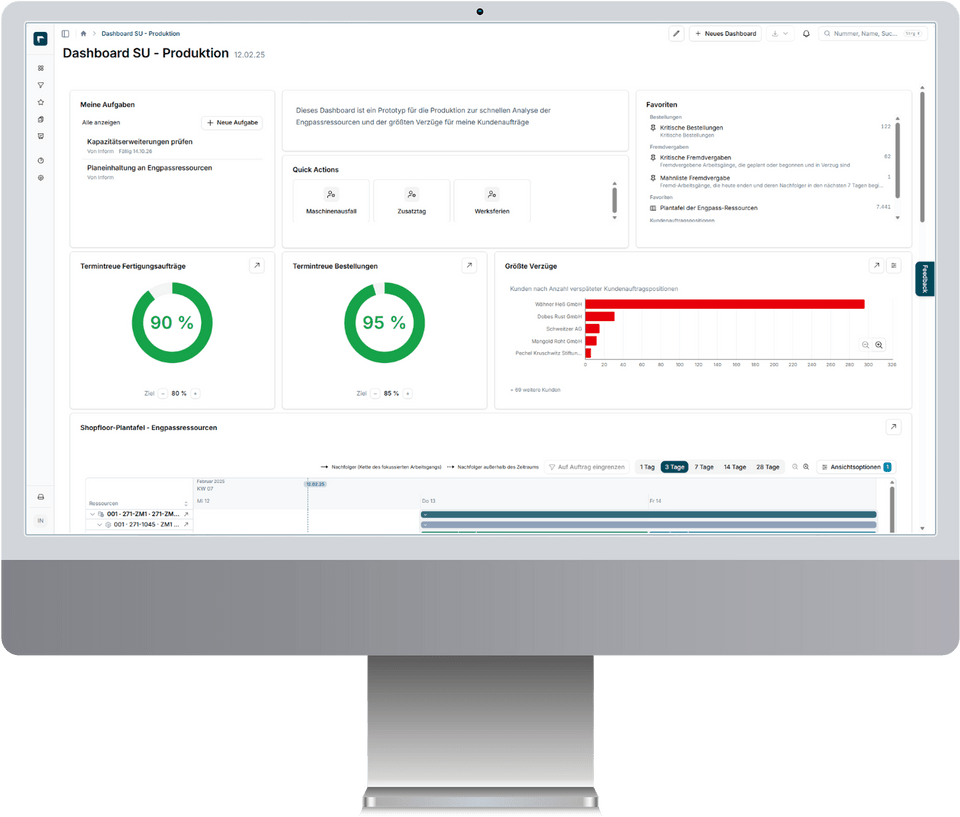The width and height of the screenshot is (960, 817).
Task: Open the clock history icon in the sidebar
Action: 40,160
